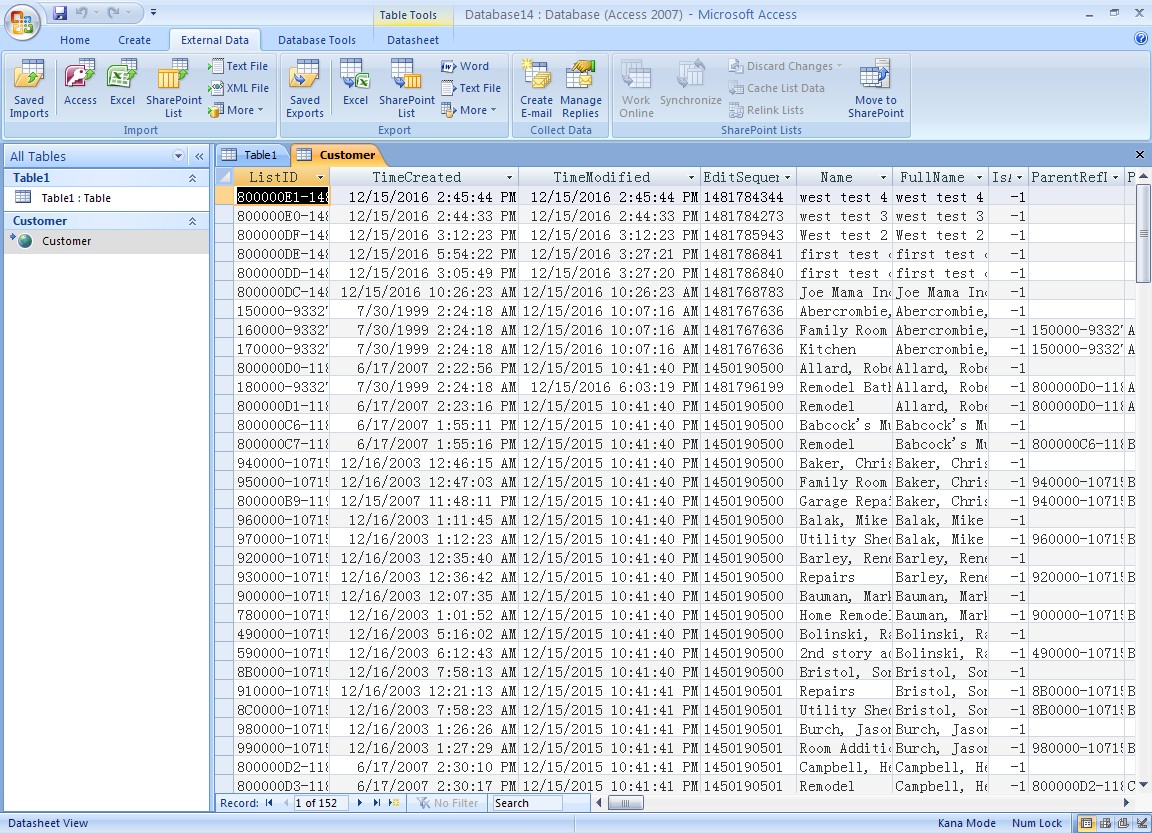Open ListID column filter dropdown
The width and height of the screenshot is (1152, 833).
[320, 177]
